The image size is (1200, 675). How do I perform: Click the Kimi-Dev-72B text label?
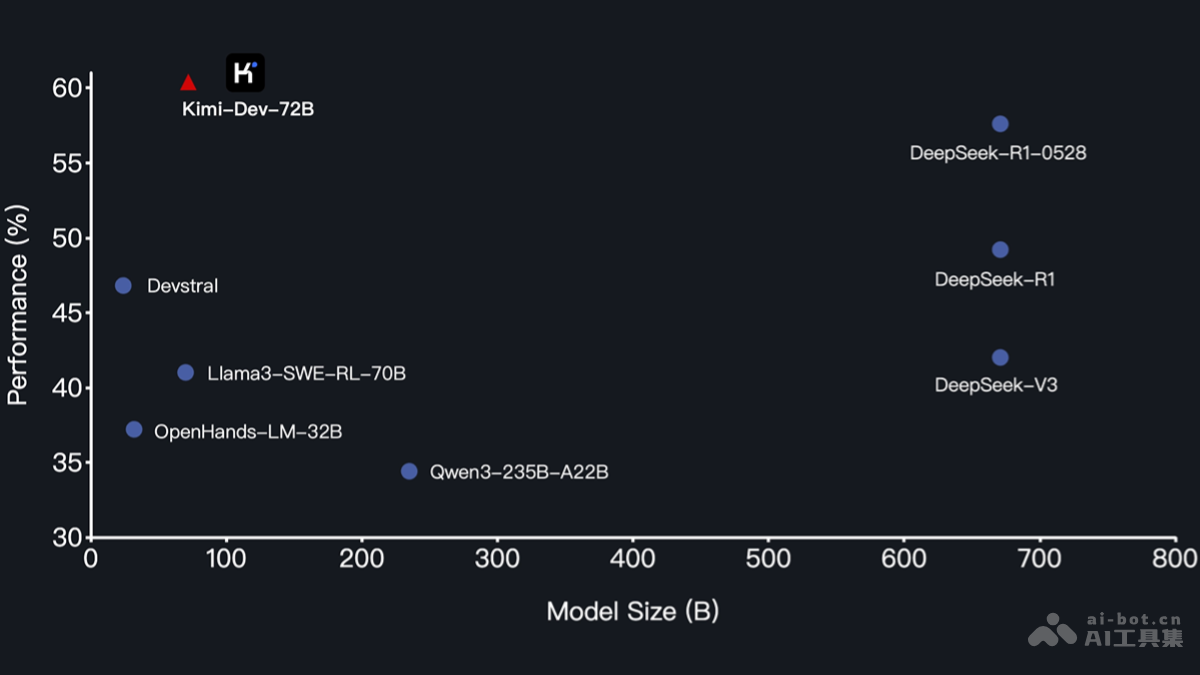pos(248,109)
